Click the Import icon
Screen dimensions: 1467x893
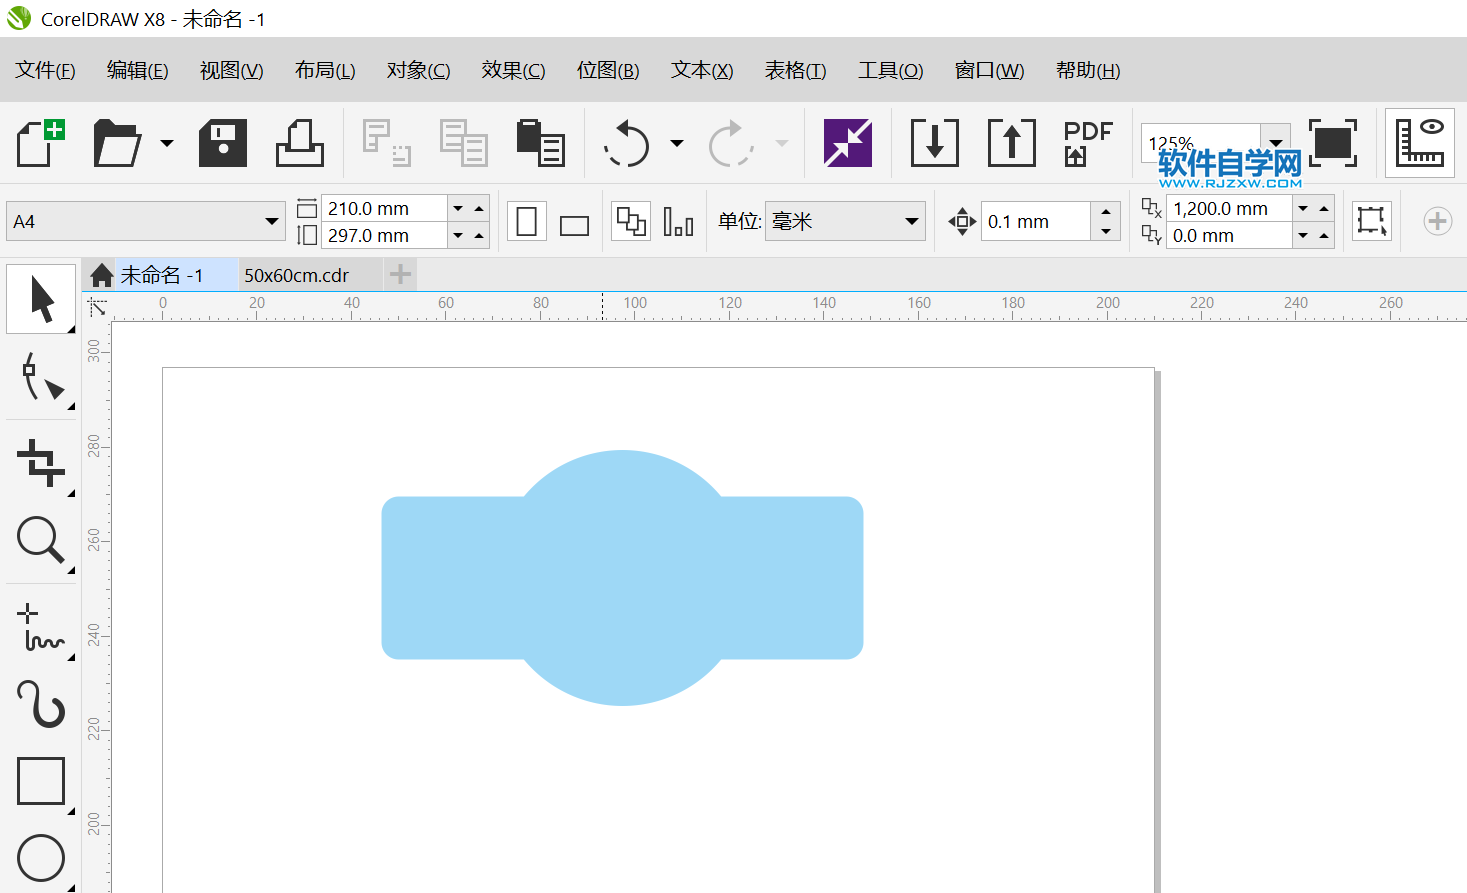pyautogui.click(x=935, y=143)
